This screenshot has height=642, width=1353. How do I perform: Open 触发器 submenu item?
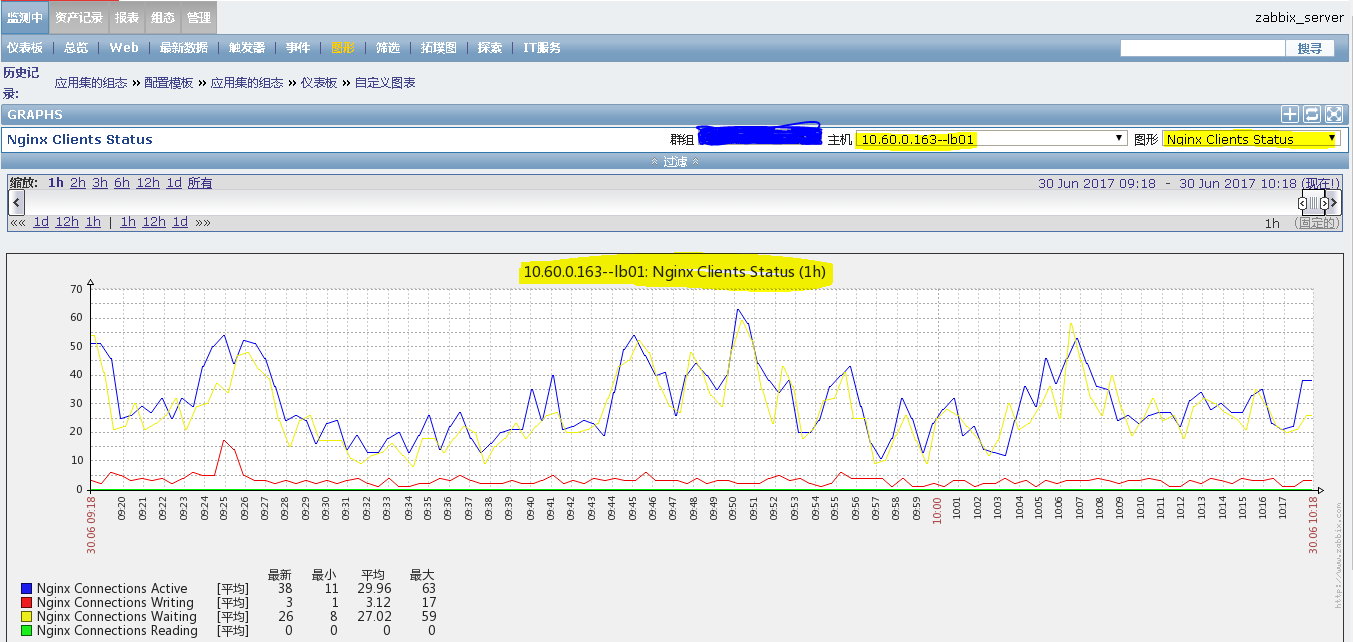(247, 48)
